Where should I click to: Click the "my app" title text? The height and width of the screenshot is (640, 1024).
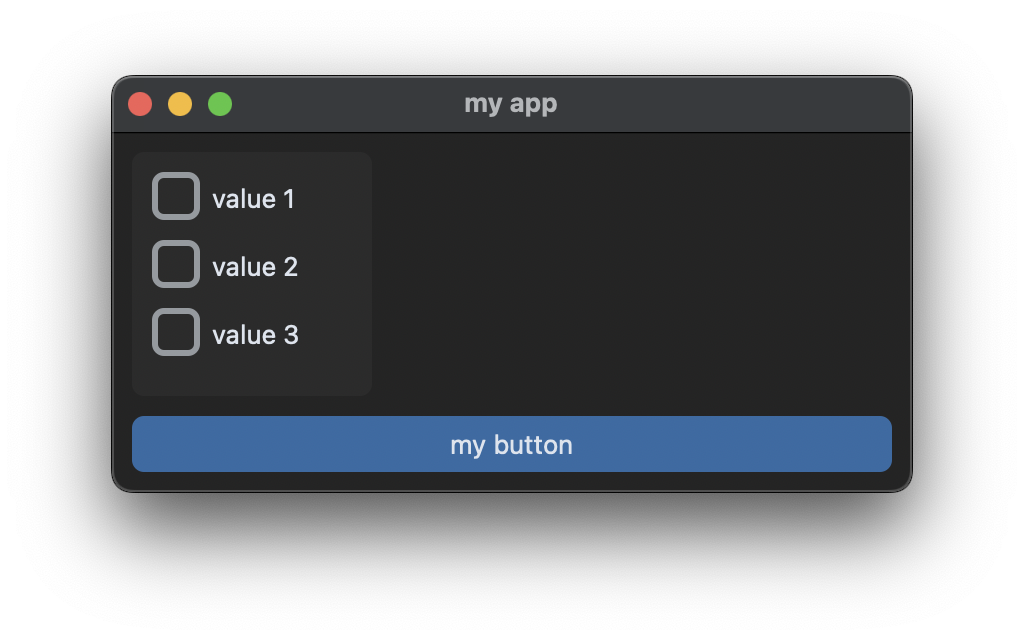[x=512, y=103]
